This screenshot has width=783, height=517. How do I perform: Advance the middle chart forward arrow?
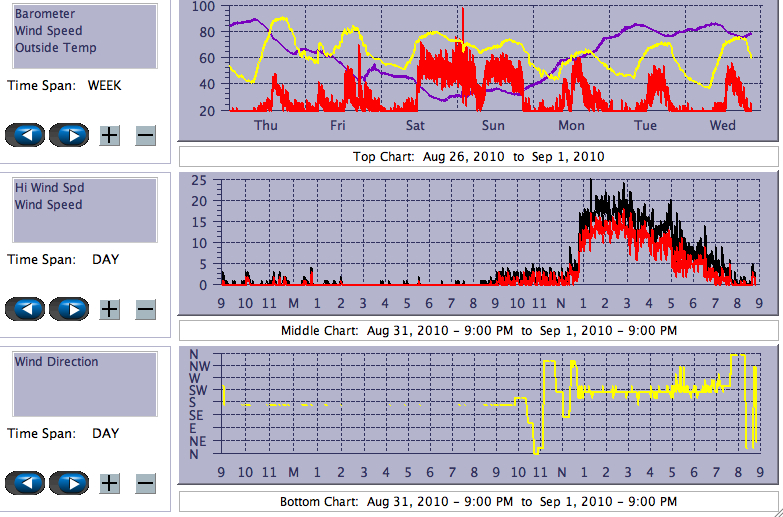pos(70,309)
